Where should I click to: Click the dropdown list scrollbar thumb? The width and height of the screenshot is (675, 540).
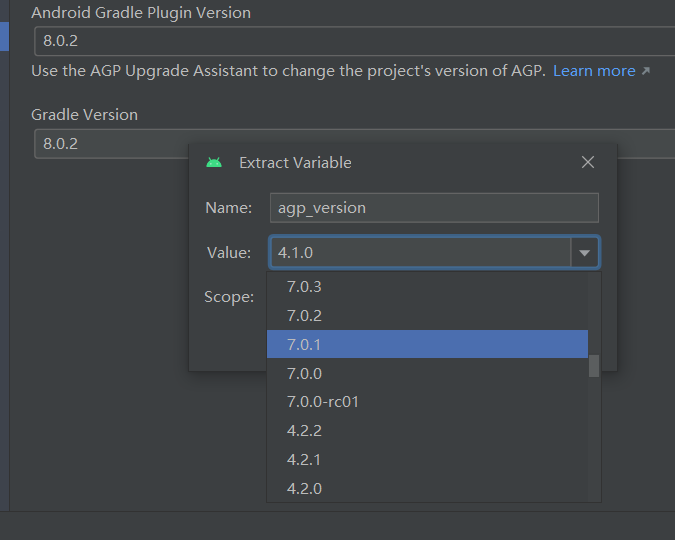(x=594, y=366)
